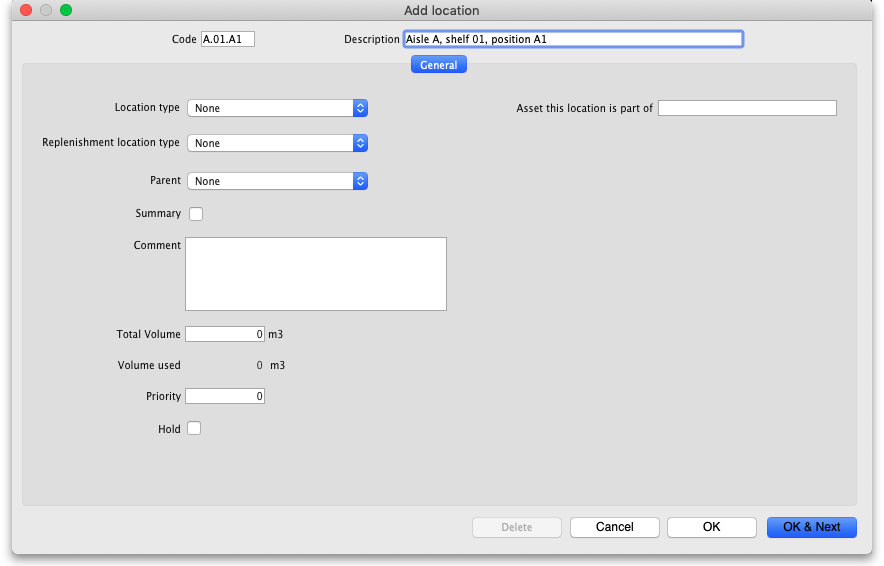Click into the Description text field

click(572, 39)
